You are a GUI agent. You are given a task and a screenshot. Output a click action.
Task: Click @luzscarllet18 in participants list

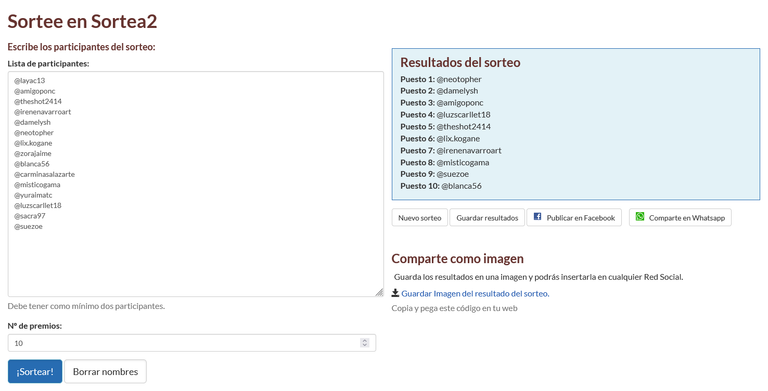coord(38,206)
